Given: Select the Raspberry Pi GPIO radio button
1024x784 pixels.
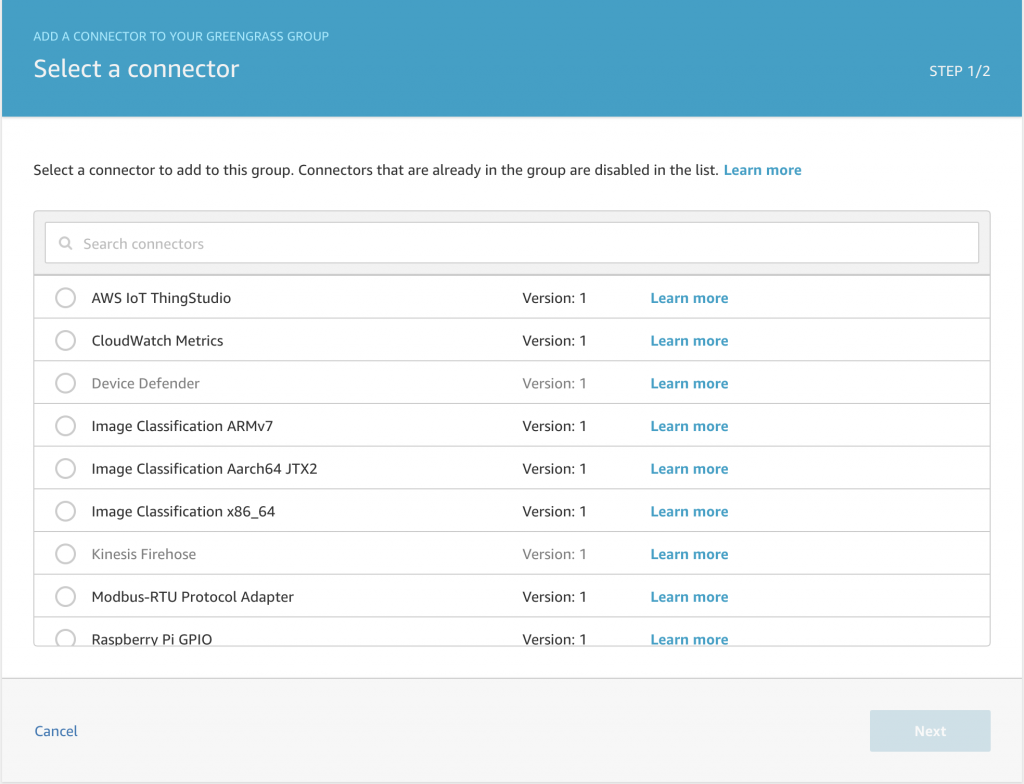Looking at the screenshot, I should tap(65, 638).
